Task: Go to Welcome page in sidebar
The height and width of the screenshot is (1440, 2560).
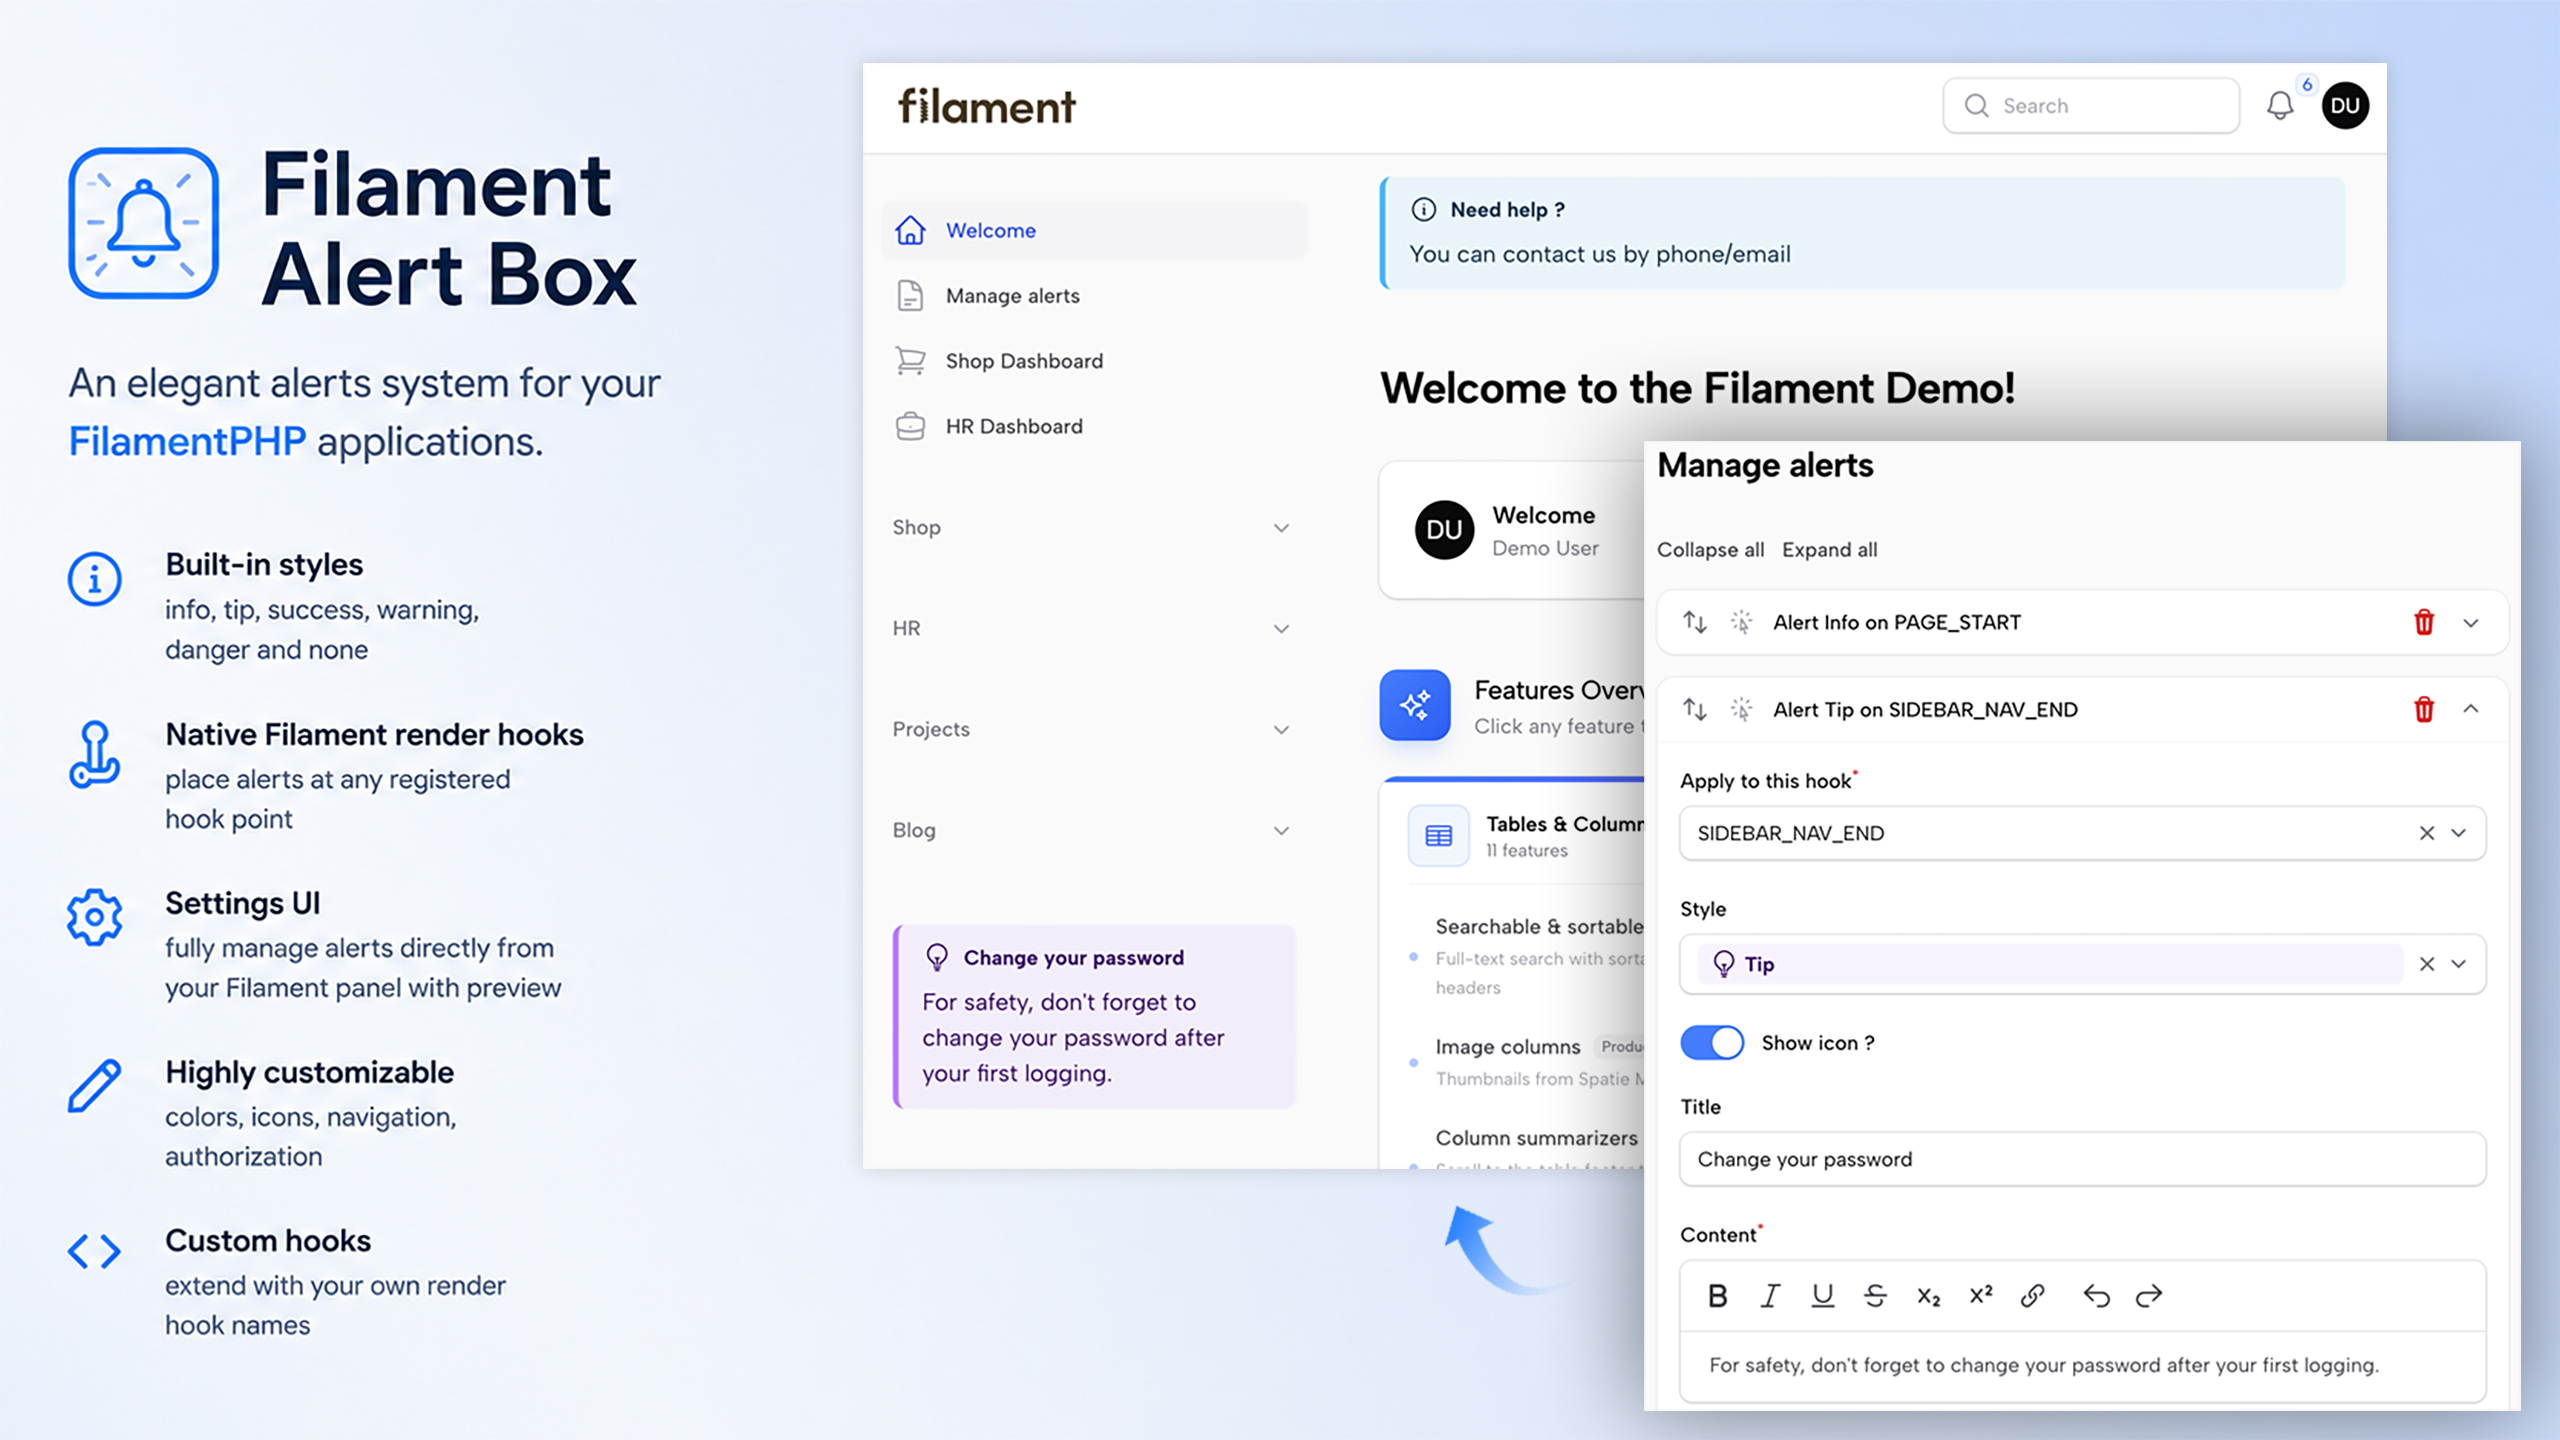Action: 1094,230
